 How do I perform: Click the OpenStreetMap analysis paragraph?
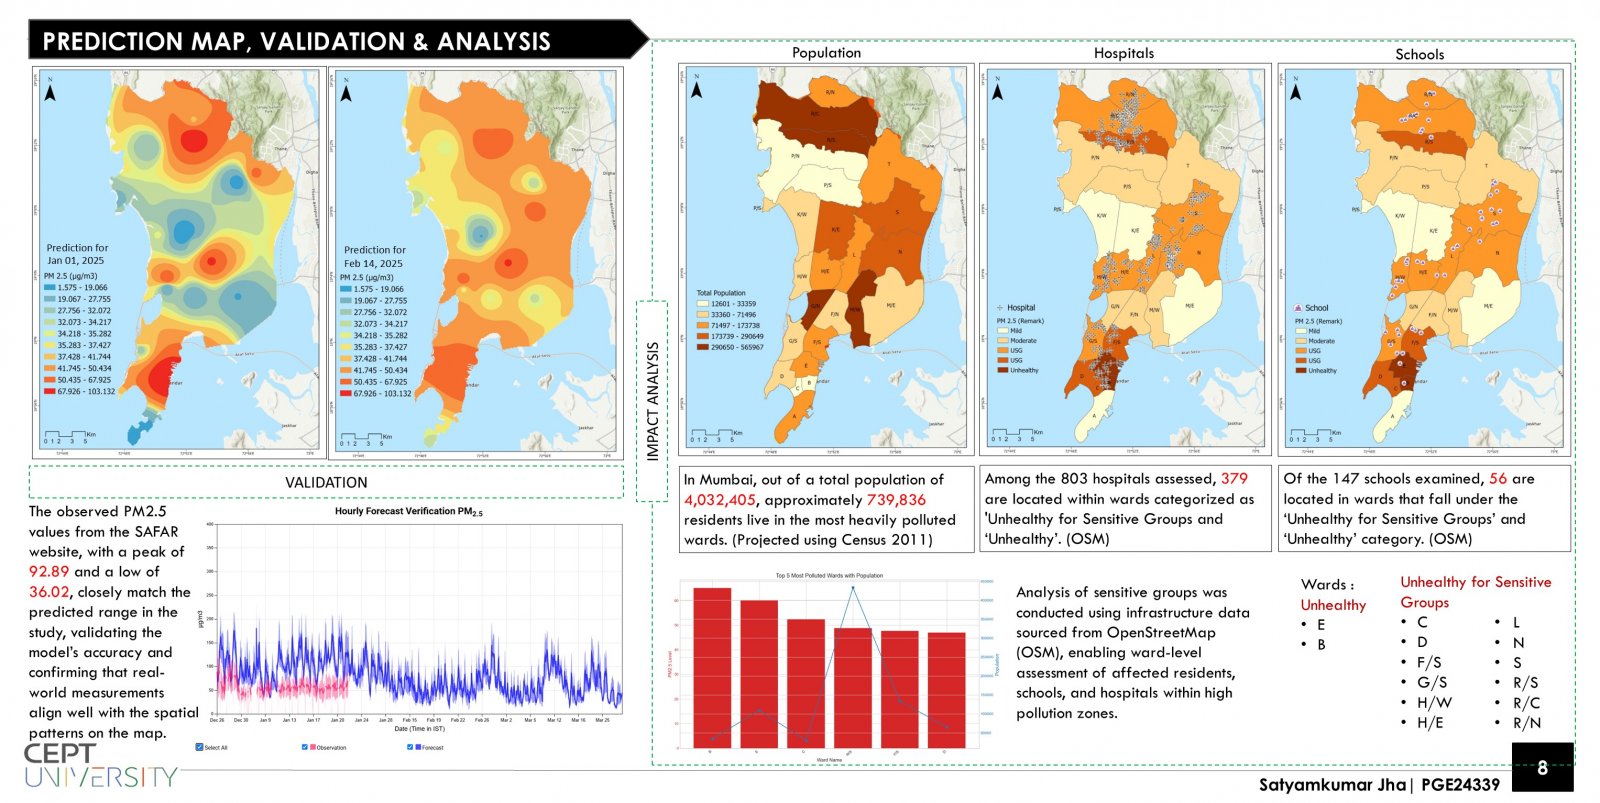pyautogui.click(x=1133, y=653)
